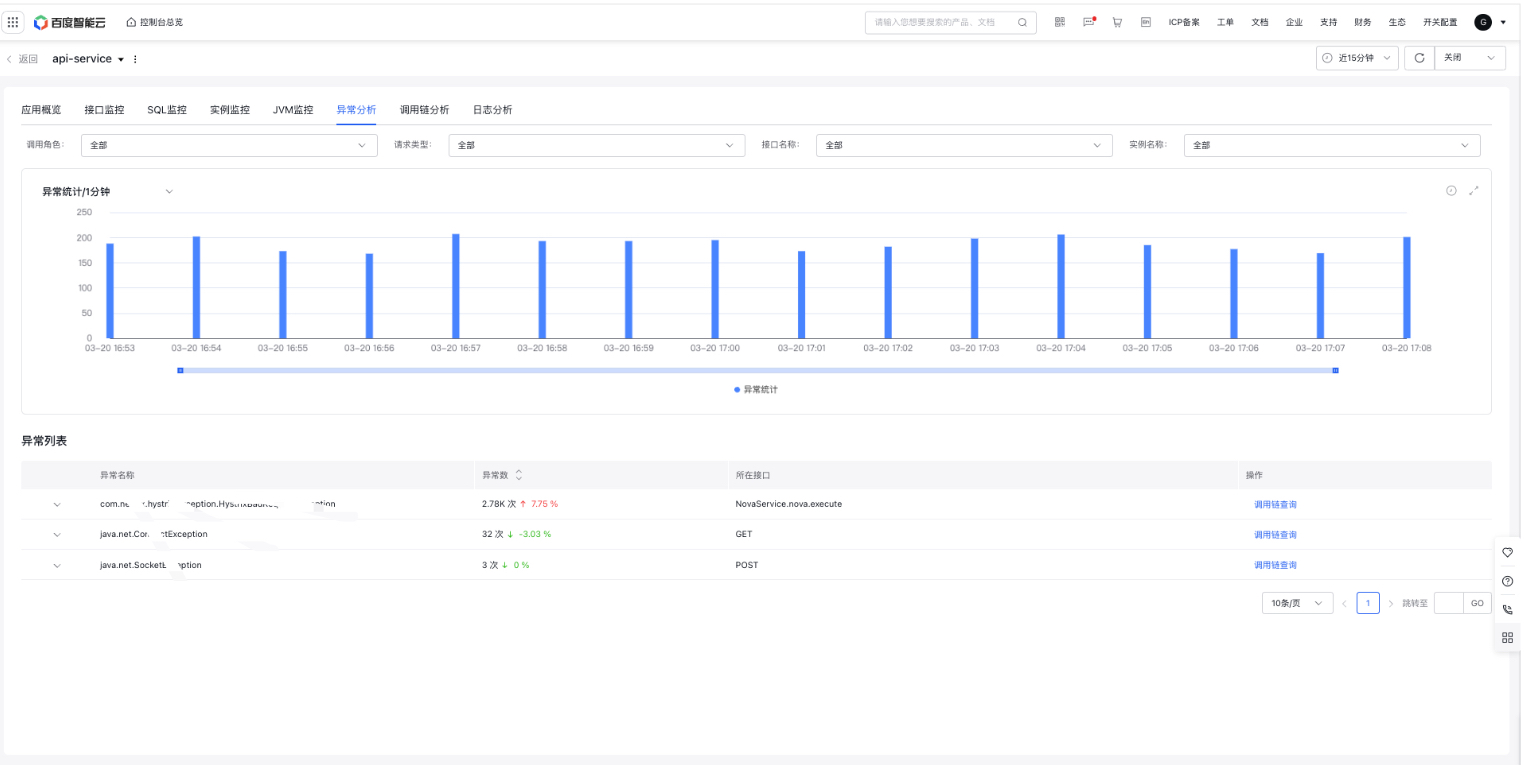Open 控制台总览 home link
This screenshot has width=1524, height=765.
155,22
